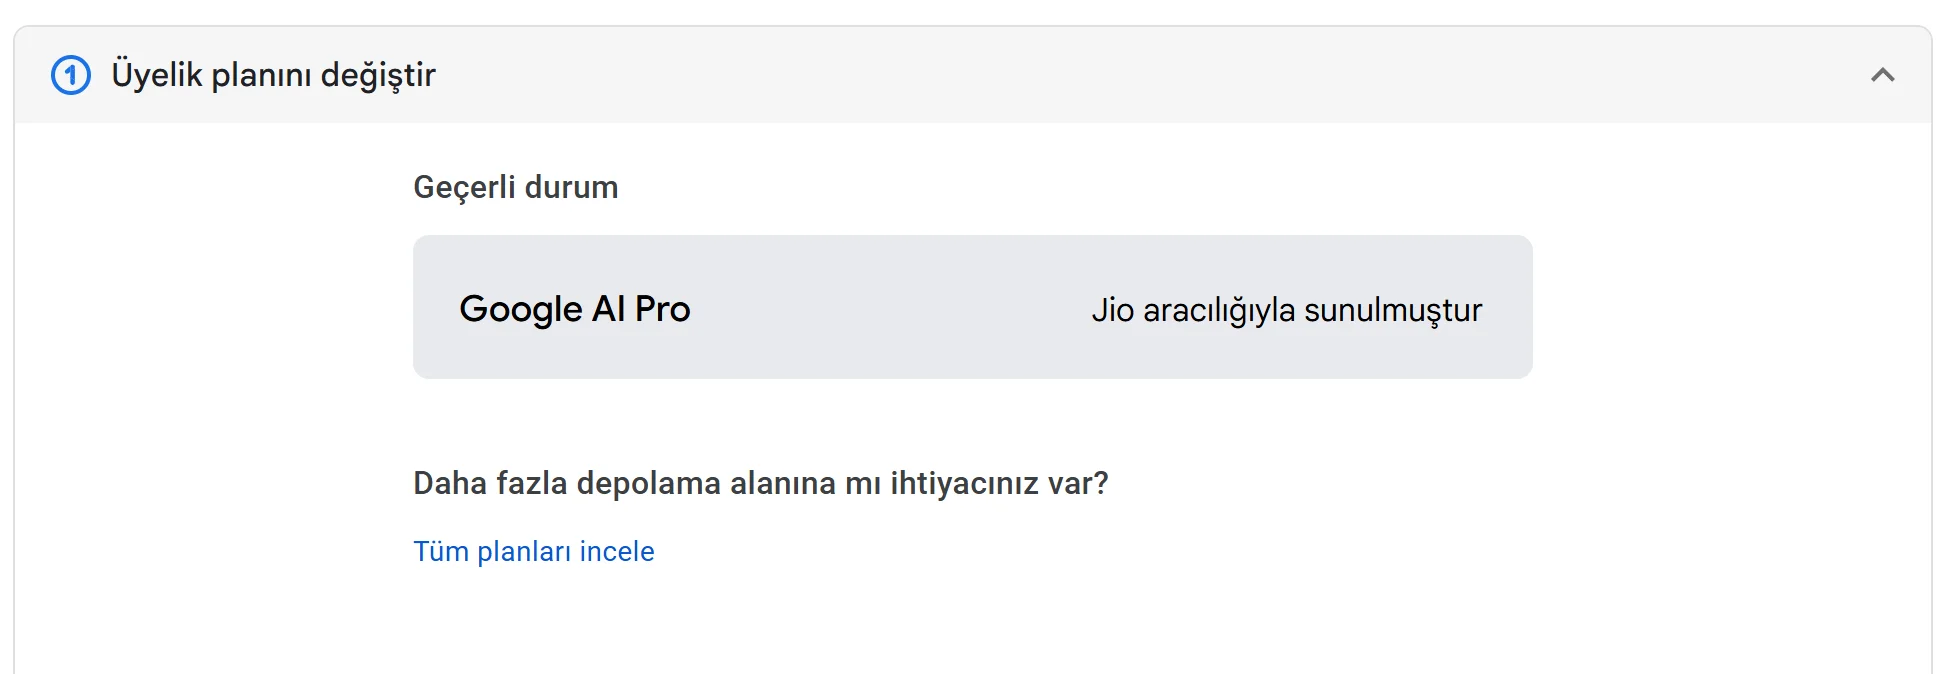Click the word Google in plan card
The image size is (1936, 674).
point(520,309)
